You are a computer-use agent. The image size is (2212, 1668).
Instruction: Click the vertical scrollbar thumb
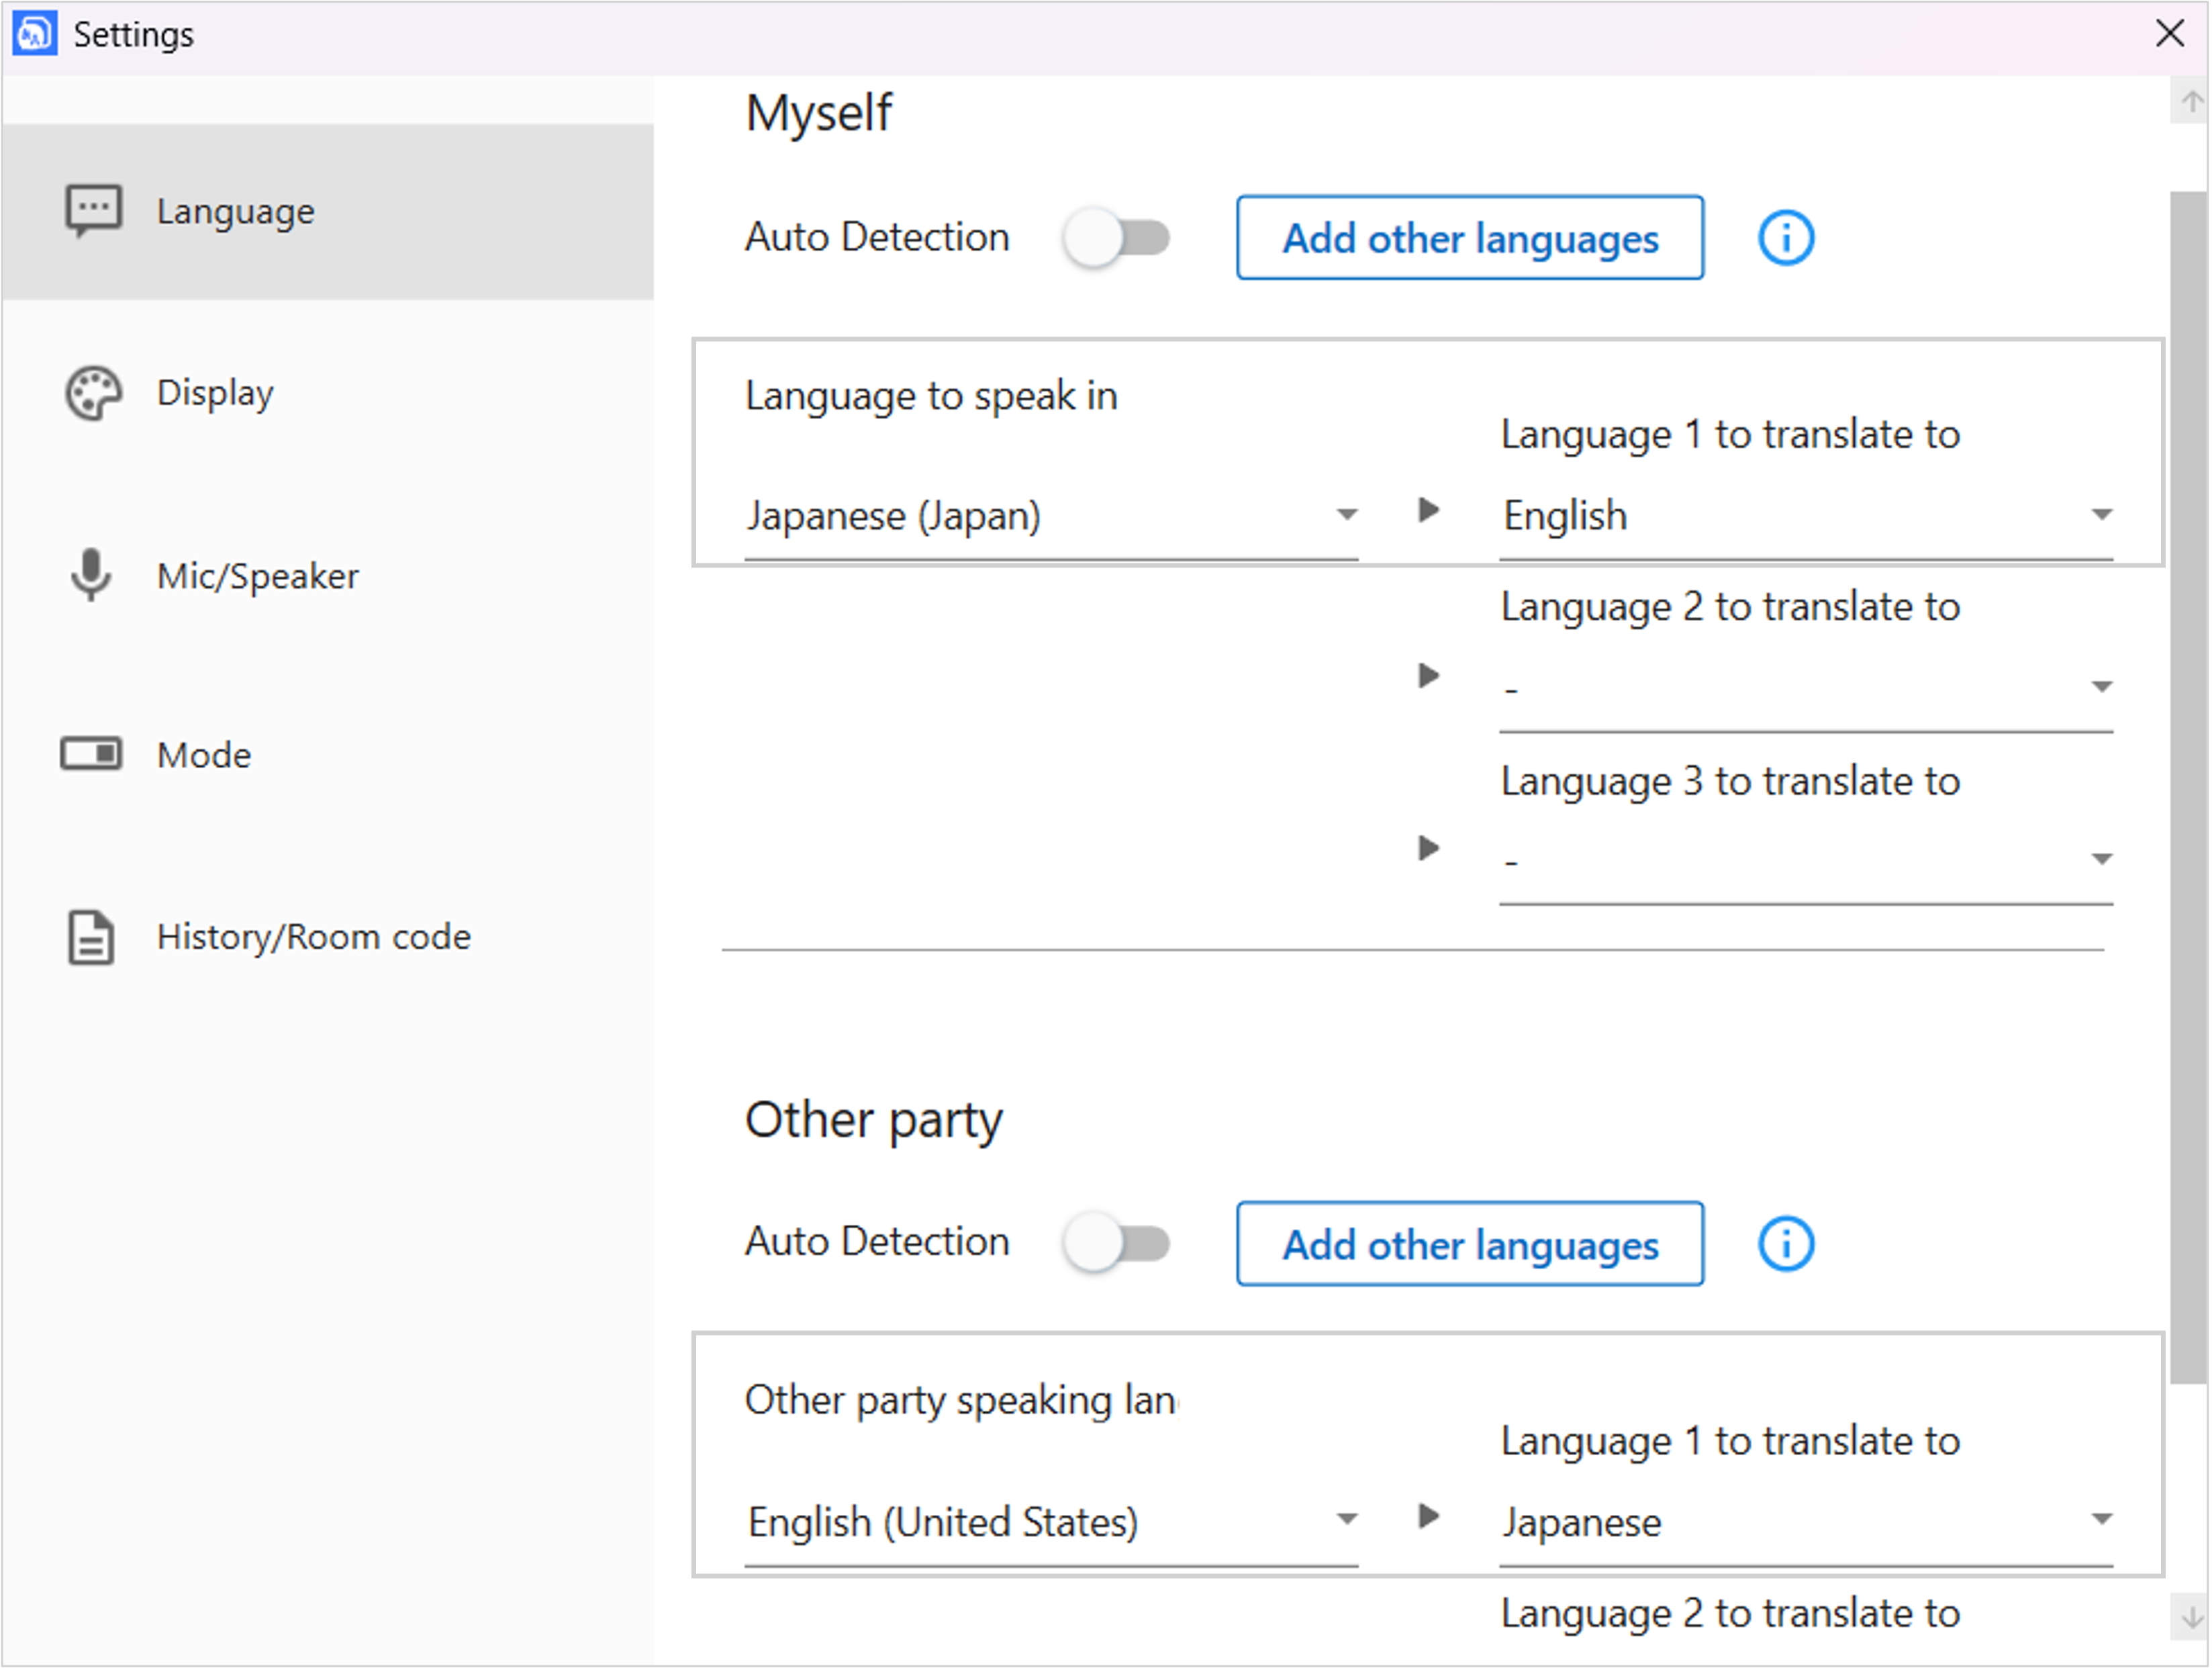2189,788
